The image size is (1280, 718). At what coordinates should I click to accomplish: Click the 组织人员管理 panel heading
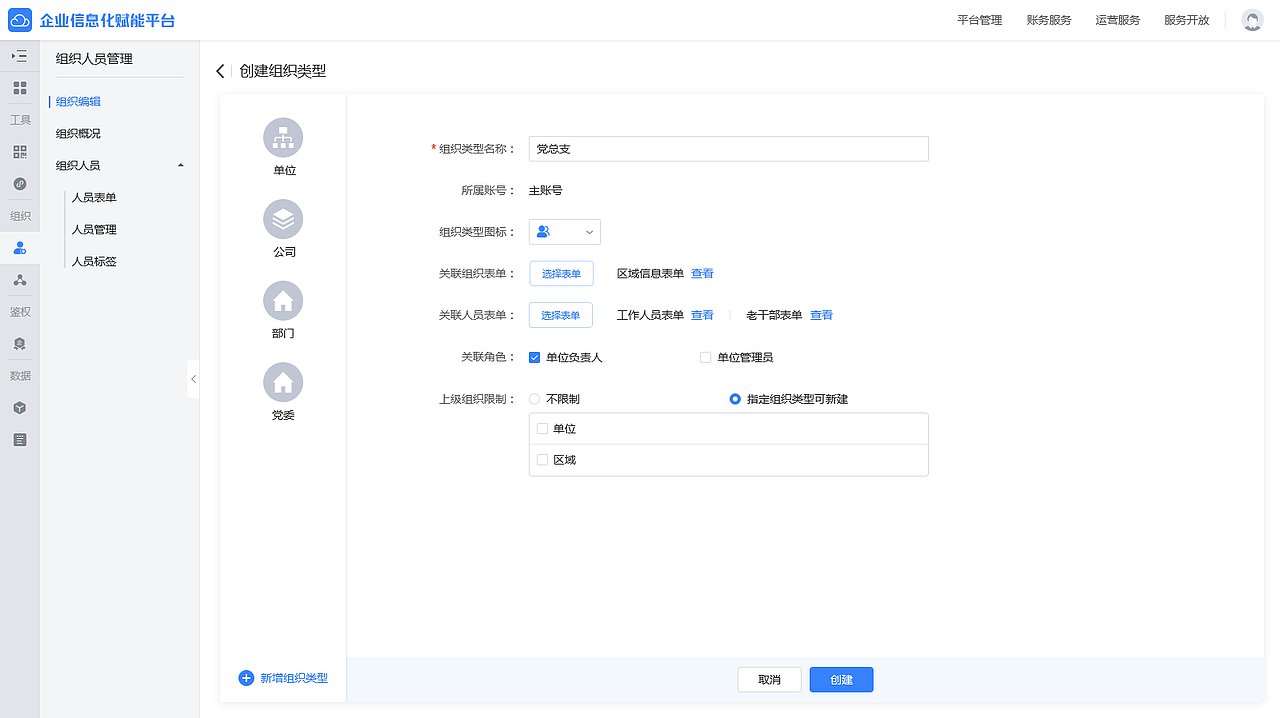coord(94,59)
